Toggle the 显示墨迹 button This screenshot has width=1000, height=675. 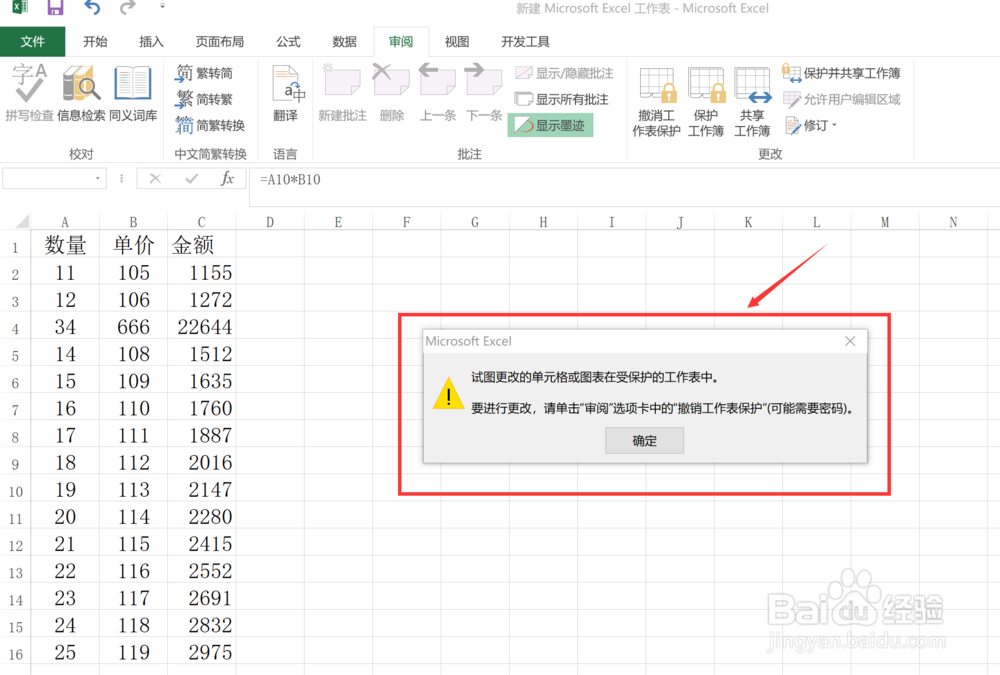pos(550,125)
